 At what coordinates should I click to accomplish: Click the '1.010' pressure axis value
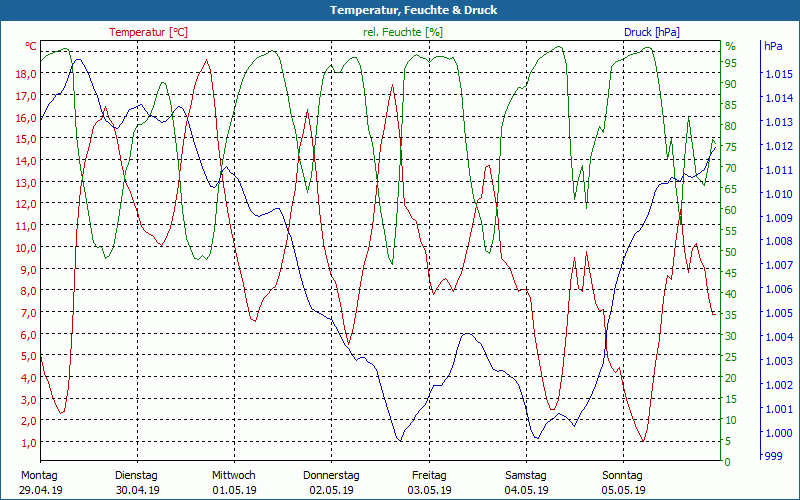pos(779,194)
